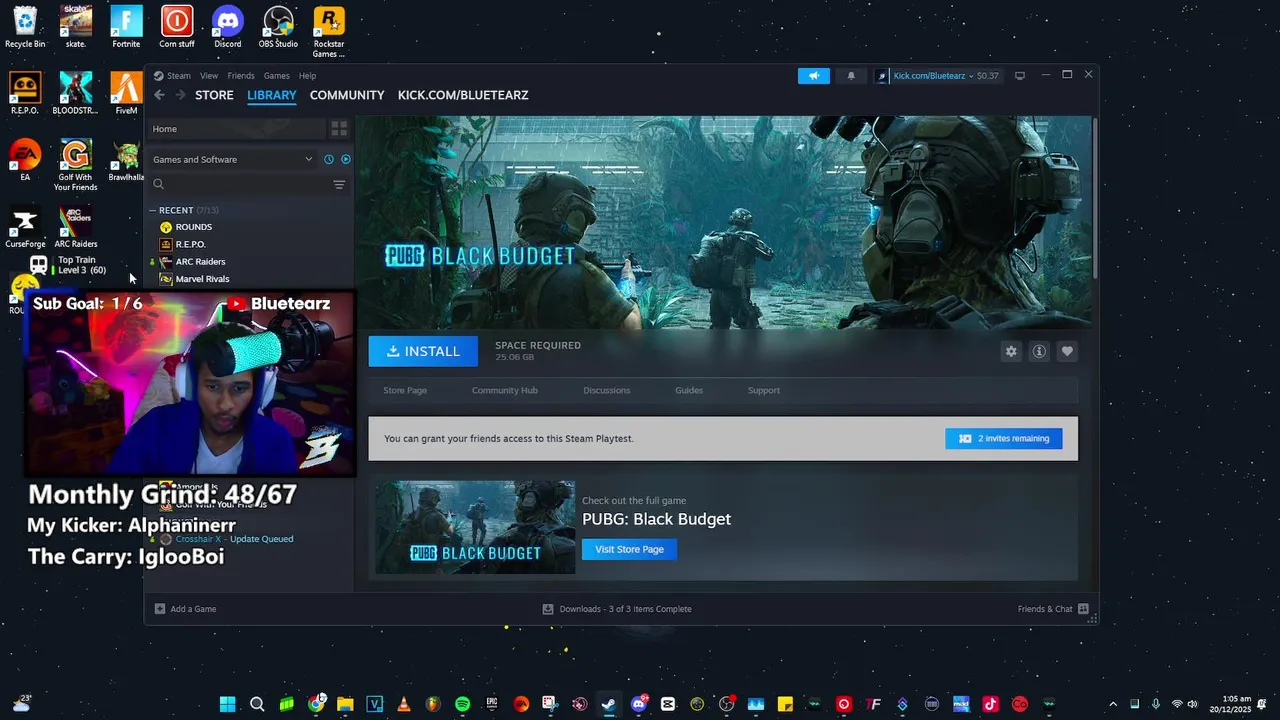Image resolution: width=1280 pixels, height=720 pixels.
Task: Go to the COMMUNITY section
Action: 347,95
